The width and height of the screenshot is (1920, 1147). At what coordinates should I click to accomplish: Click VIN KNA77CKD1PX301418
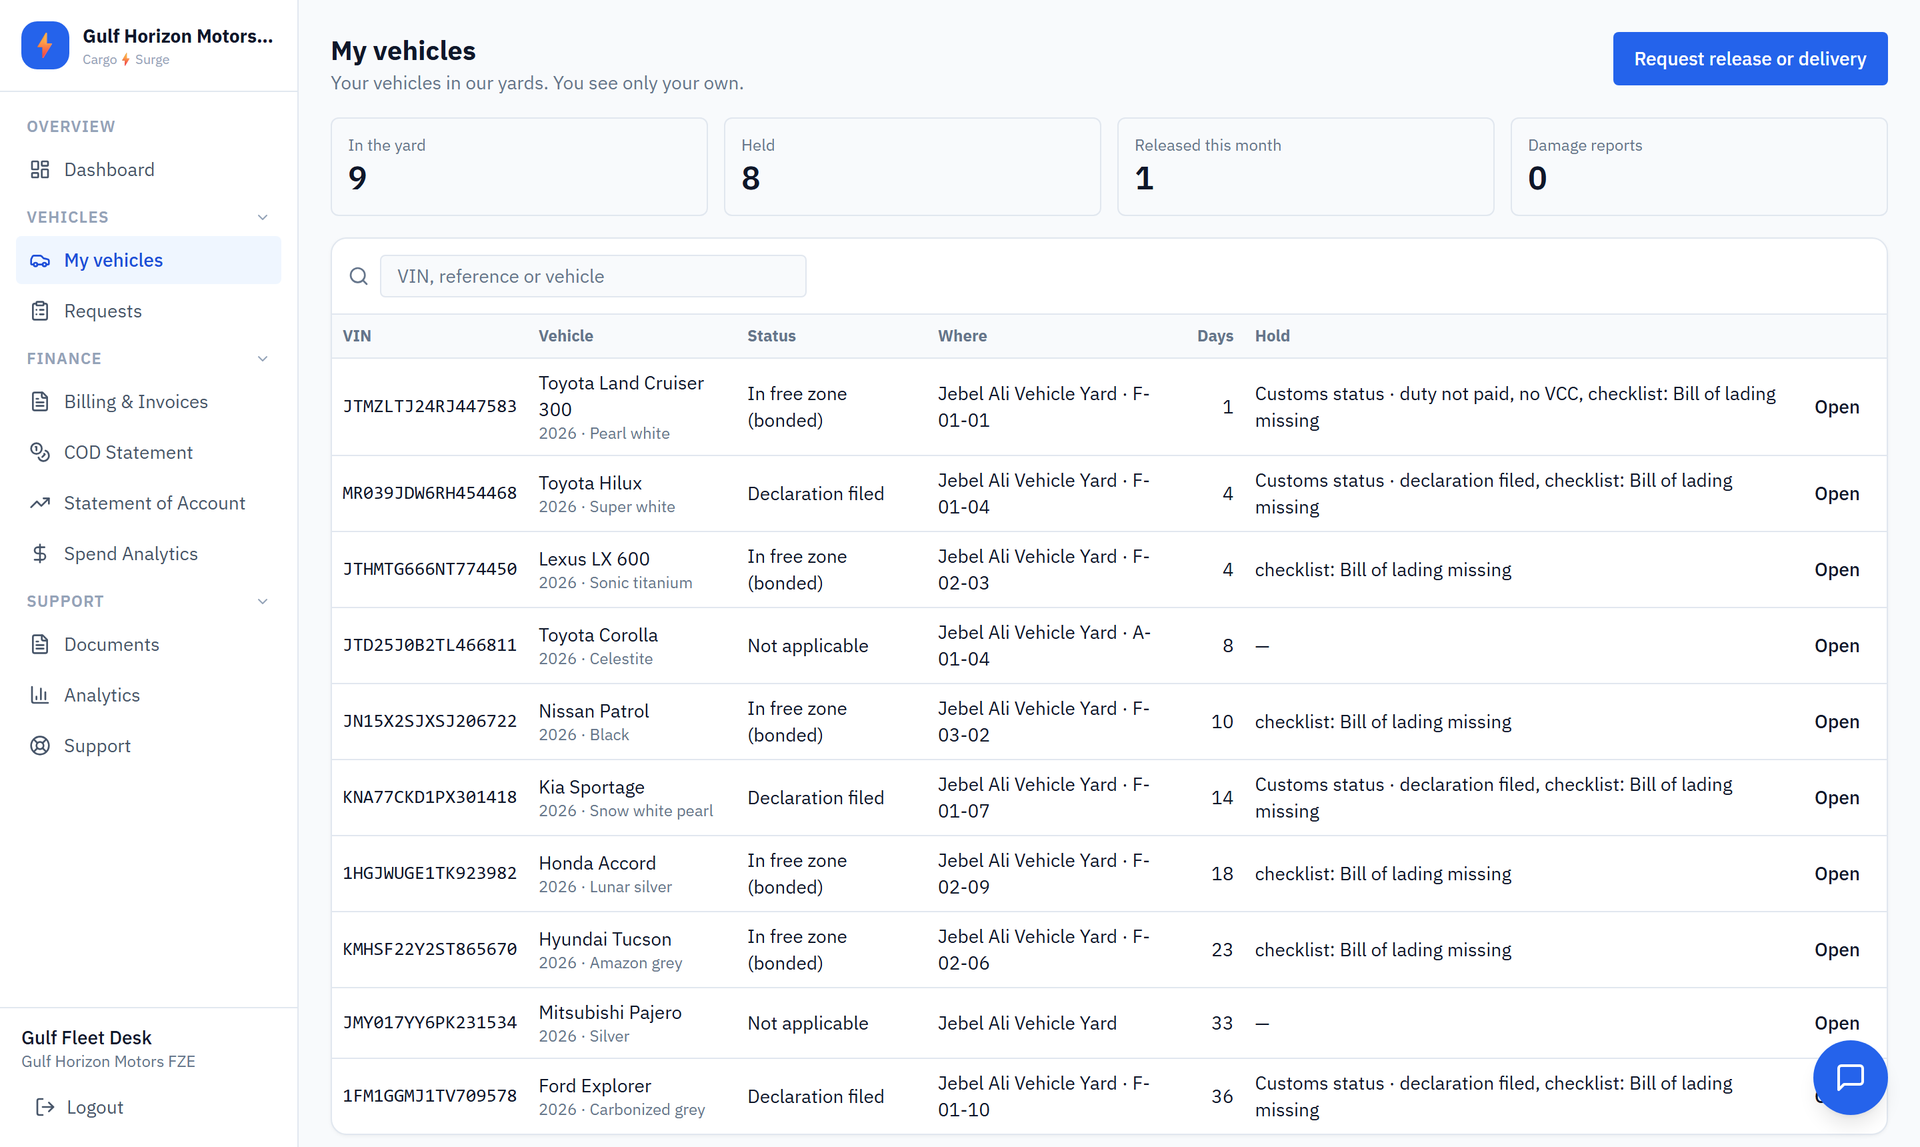point(430,798)
